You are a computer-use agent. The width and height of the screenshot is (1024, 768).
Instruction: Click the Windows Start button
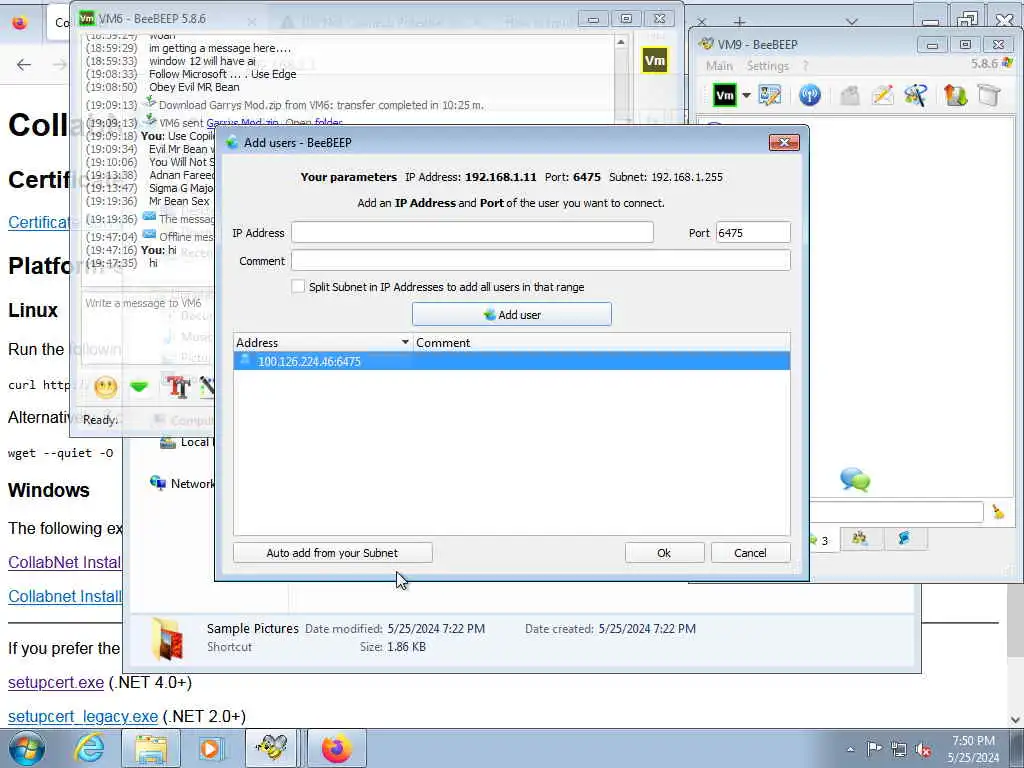pyautogui.click(x=27, y=748)
